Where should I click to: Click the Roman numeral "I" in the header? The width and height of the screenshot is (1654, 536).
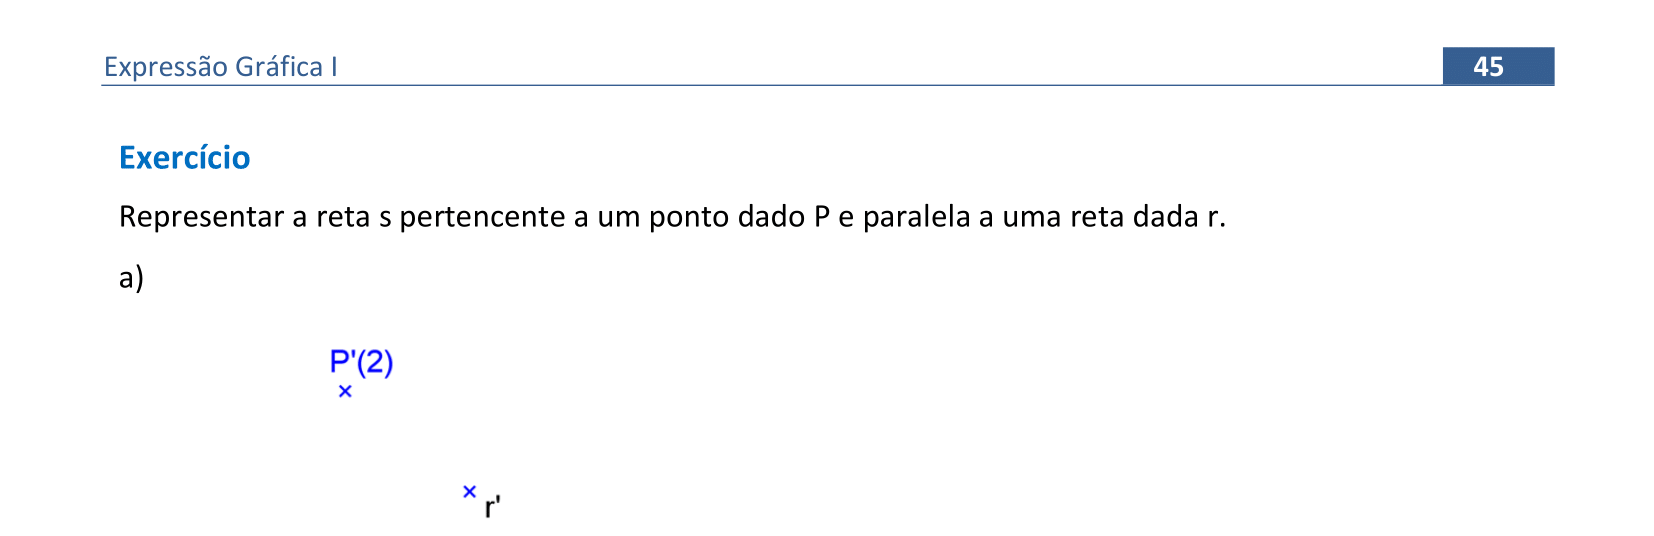point(334,67)
